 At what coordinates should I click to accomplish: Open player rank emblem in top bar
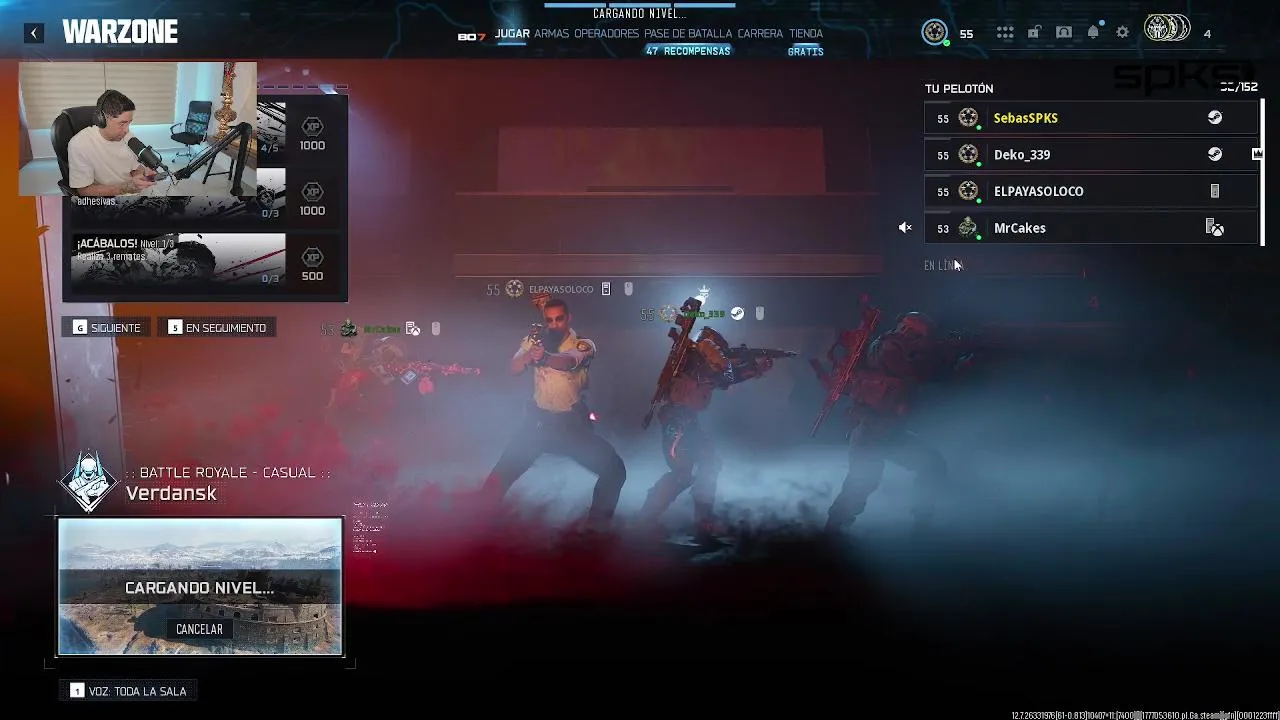[934, 32]
